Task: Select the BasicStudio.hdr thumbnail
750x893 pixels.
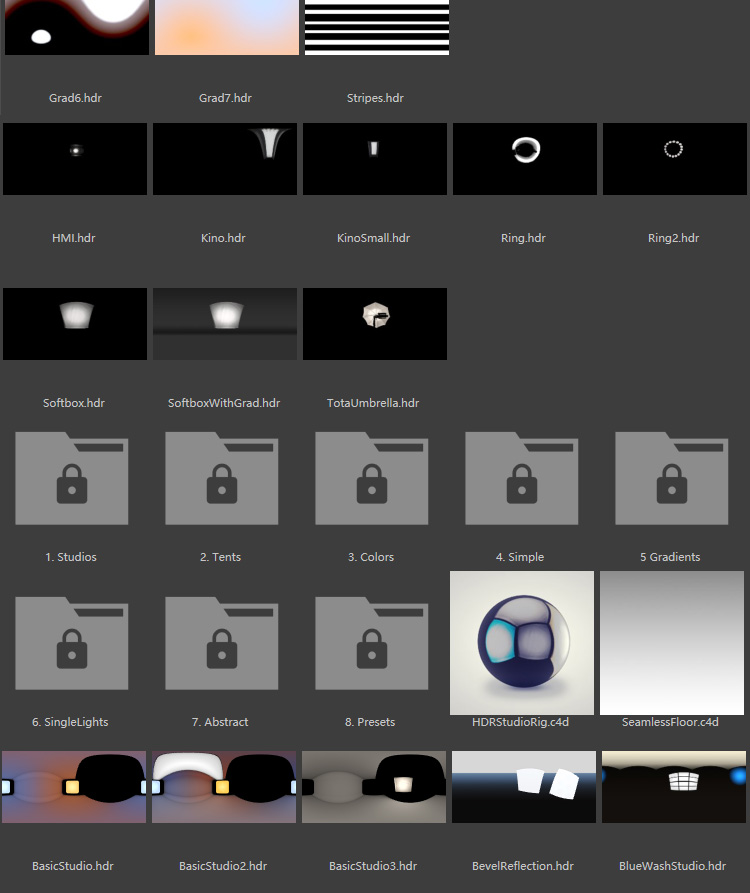Action: click(x=74, y=787)
